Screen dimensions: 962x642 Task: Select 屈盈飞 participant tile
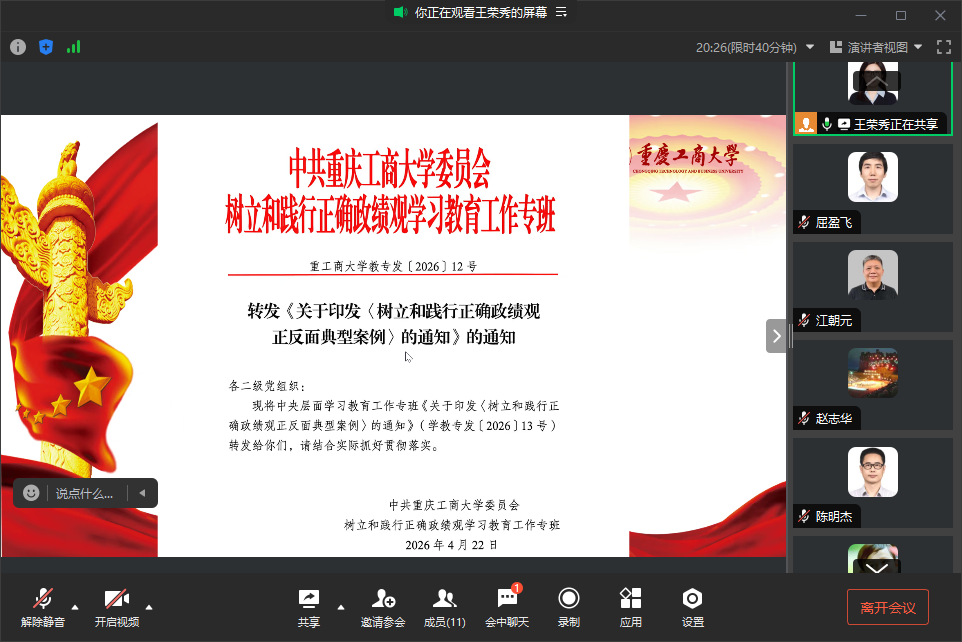click(872, 188)
